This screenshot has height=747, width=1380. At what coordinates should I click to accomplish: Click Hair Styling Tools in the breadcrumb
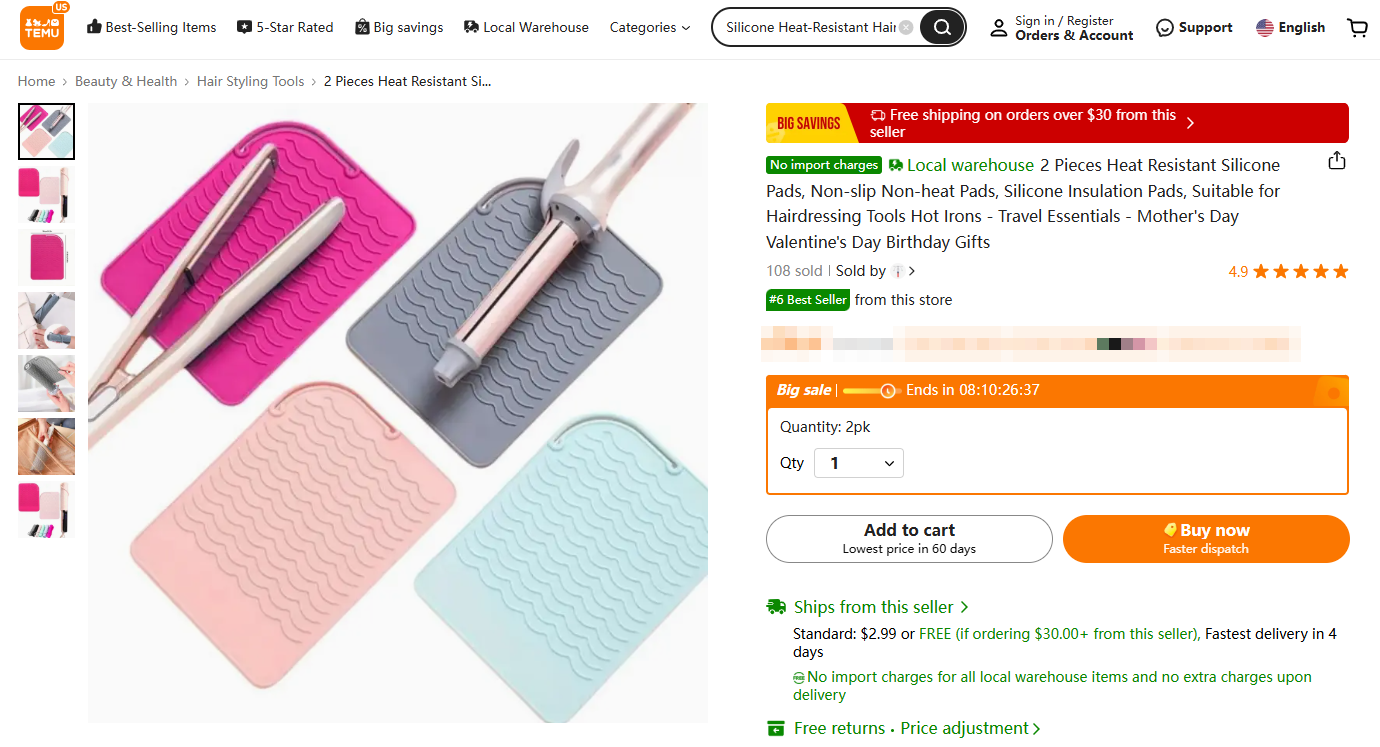(251, 81)
